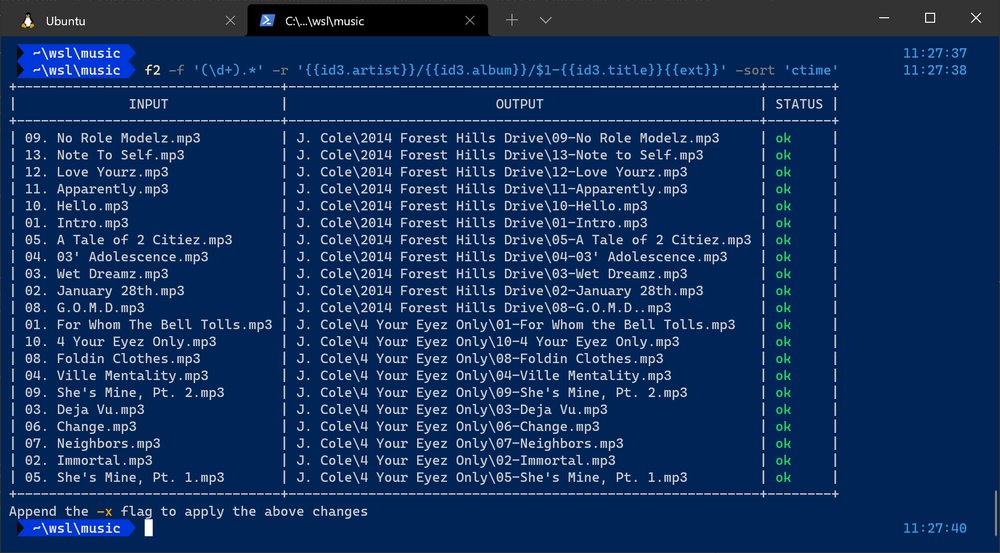Screen dimensions: 1000x553
Task: Click the bottom ~\wsl\music prompt segment
Action: pyautogui.click(x=77, y=528)
